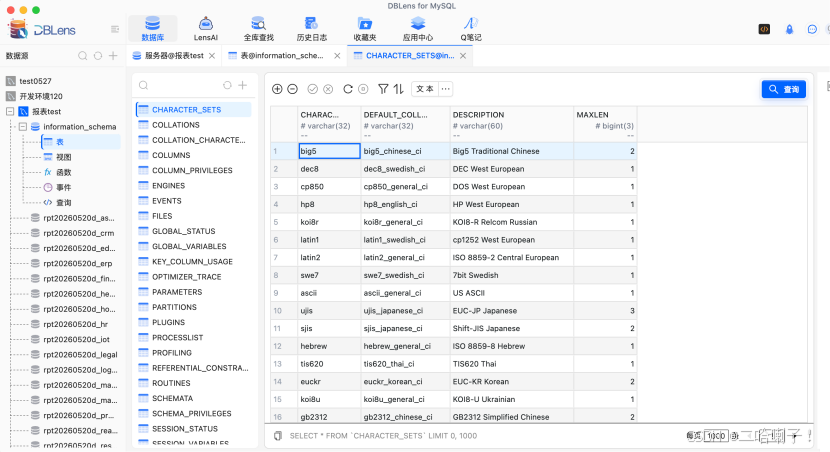Delete row with minus-circle icon
This screenshot has height=452, width=830.
coord(292,89)
